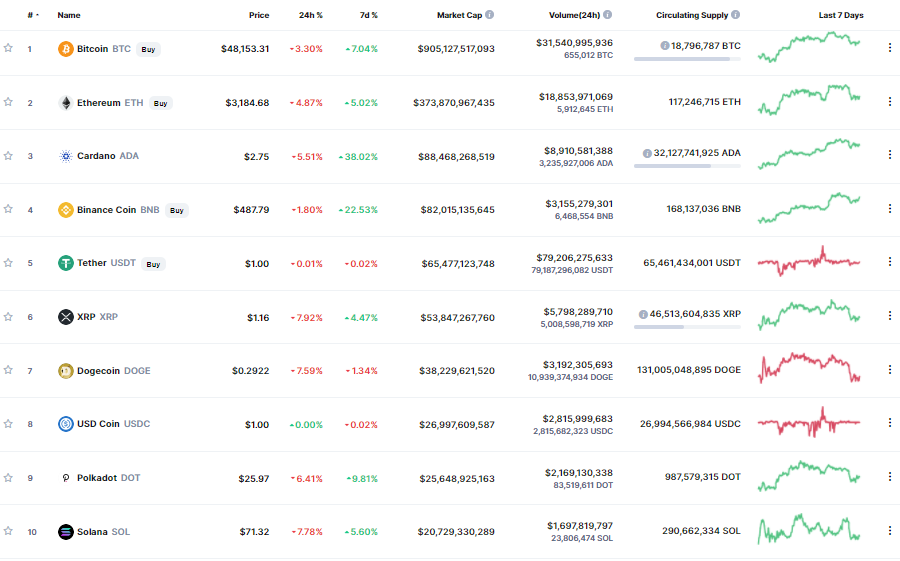This screenshot has height=561, width=900.
Task: Click the Dogecoin logo icon
Action: [66, 371]
